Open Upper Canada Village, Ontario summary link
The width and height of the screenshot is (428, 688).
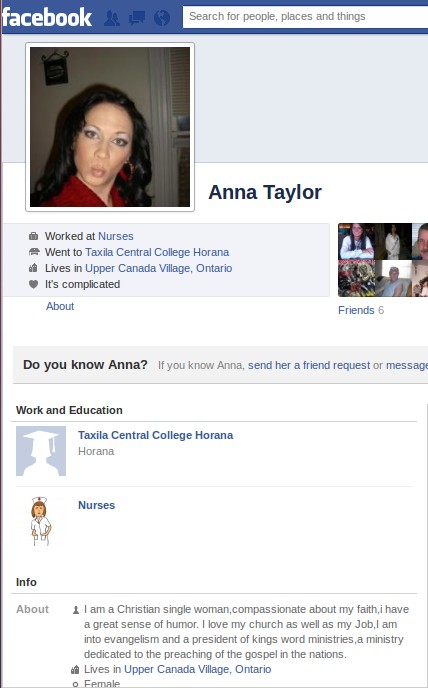(x=158, y=269)
